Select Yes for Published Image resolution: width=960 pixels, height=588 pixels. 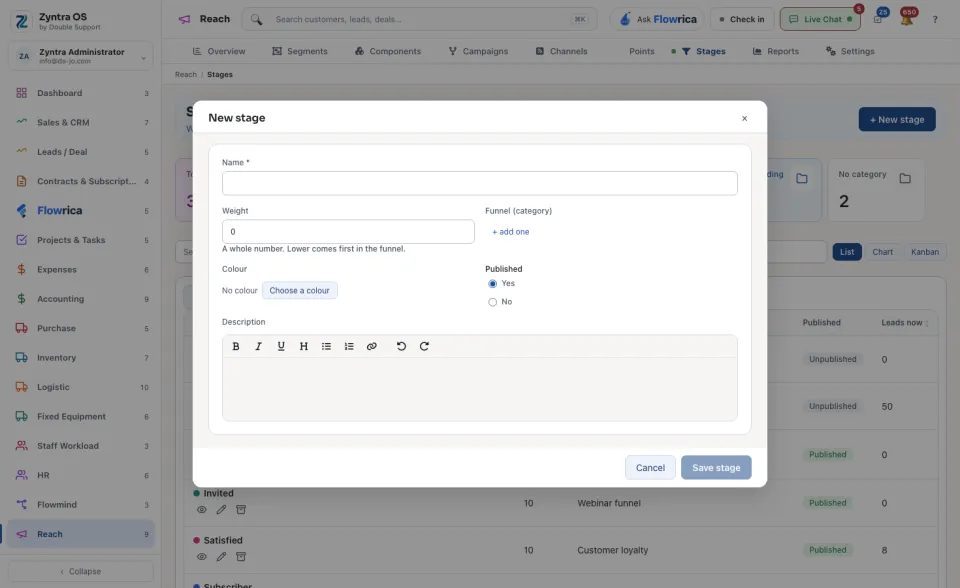pyautogui.click(x=492, y=284)
